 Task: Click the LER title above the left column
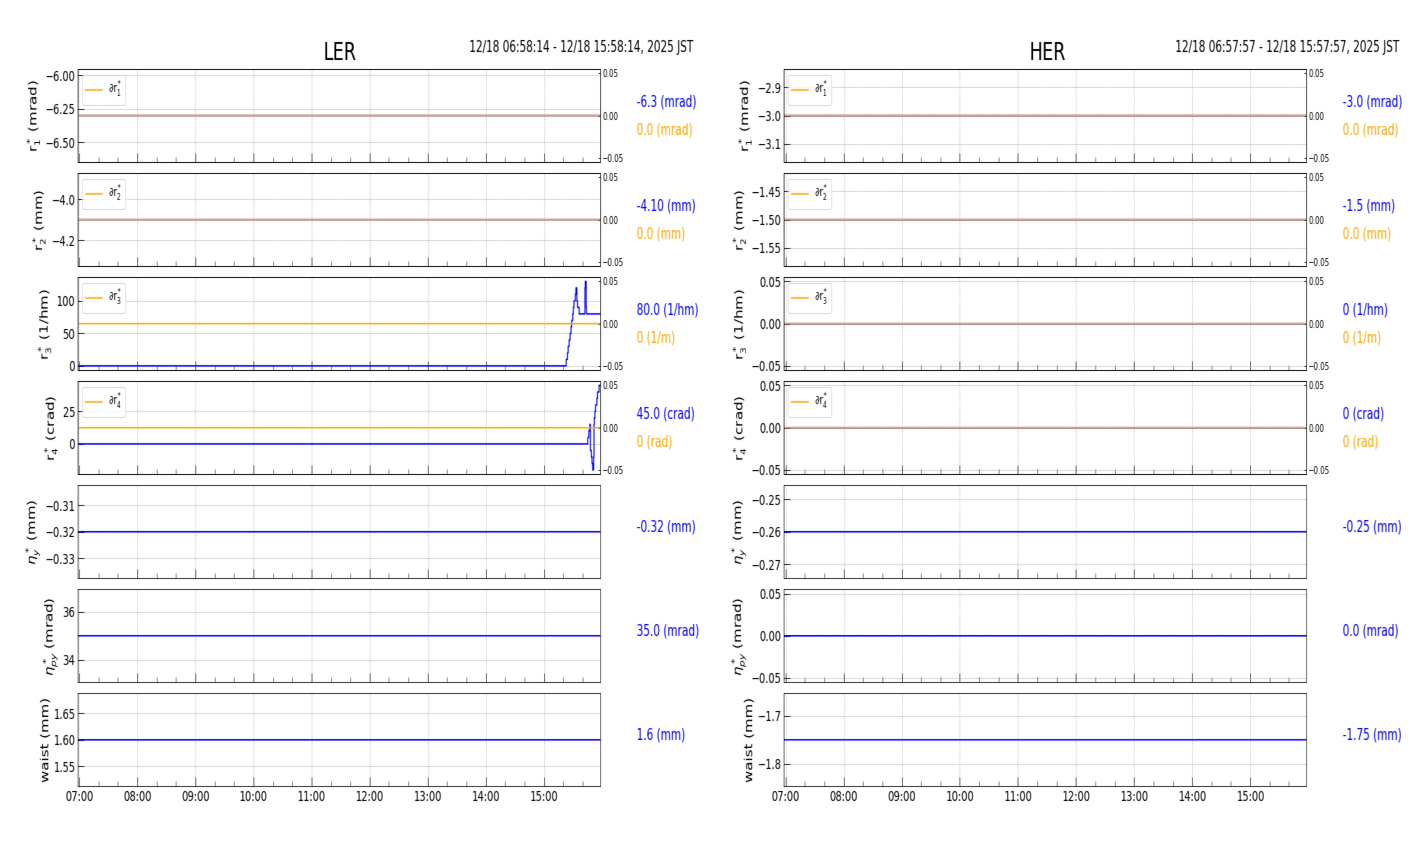(339, 52)
